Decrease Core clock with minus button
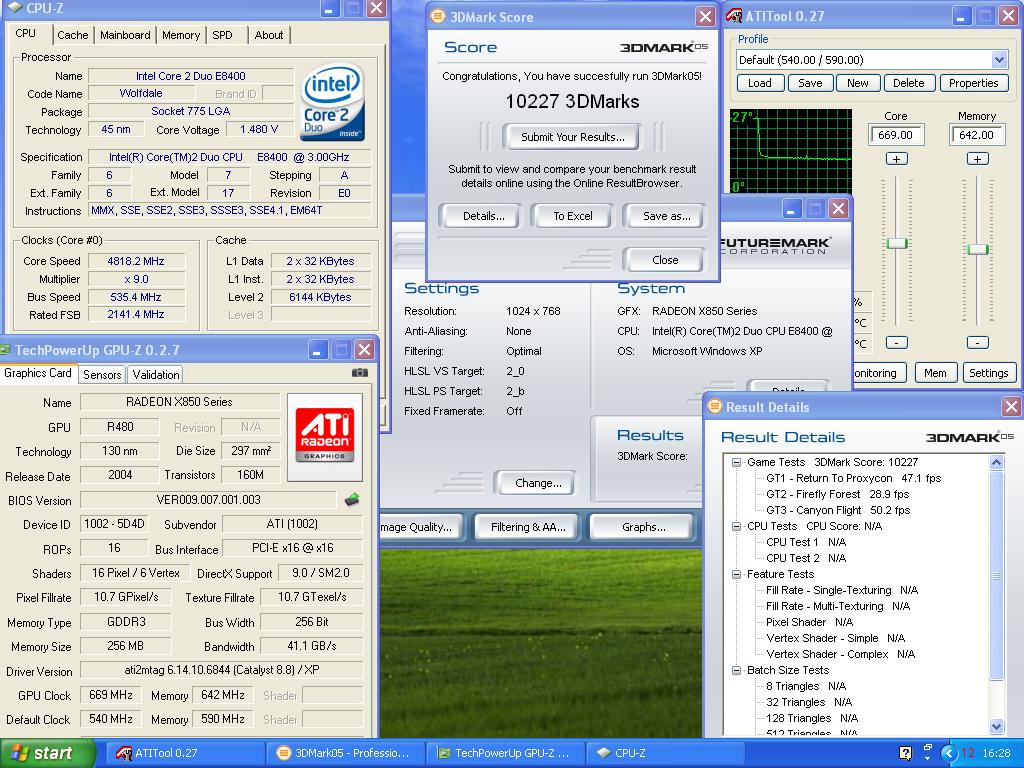 point(896,342)
